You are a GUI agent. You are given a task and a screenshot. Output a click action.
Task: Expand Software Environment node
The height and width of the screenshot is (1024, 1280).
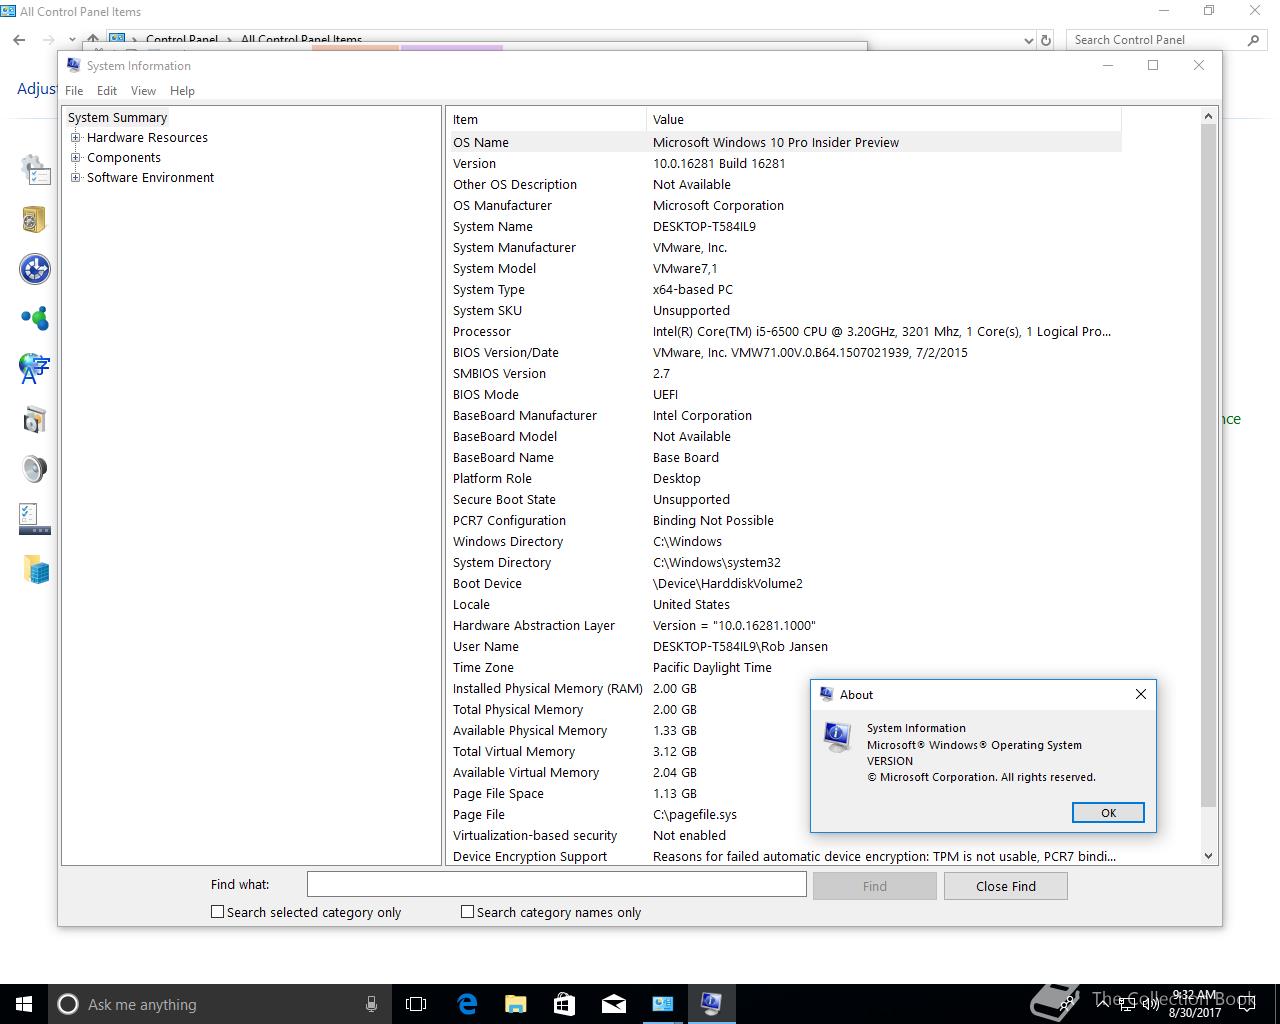(76, 178)
